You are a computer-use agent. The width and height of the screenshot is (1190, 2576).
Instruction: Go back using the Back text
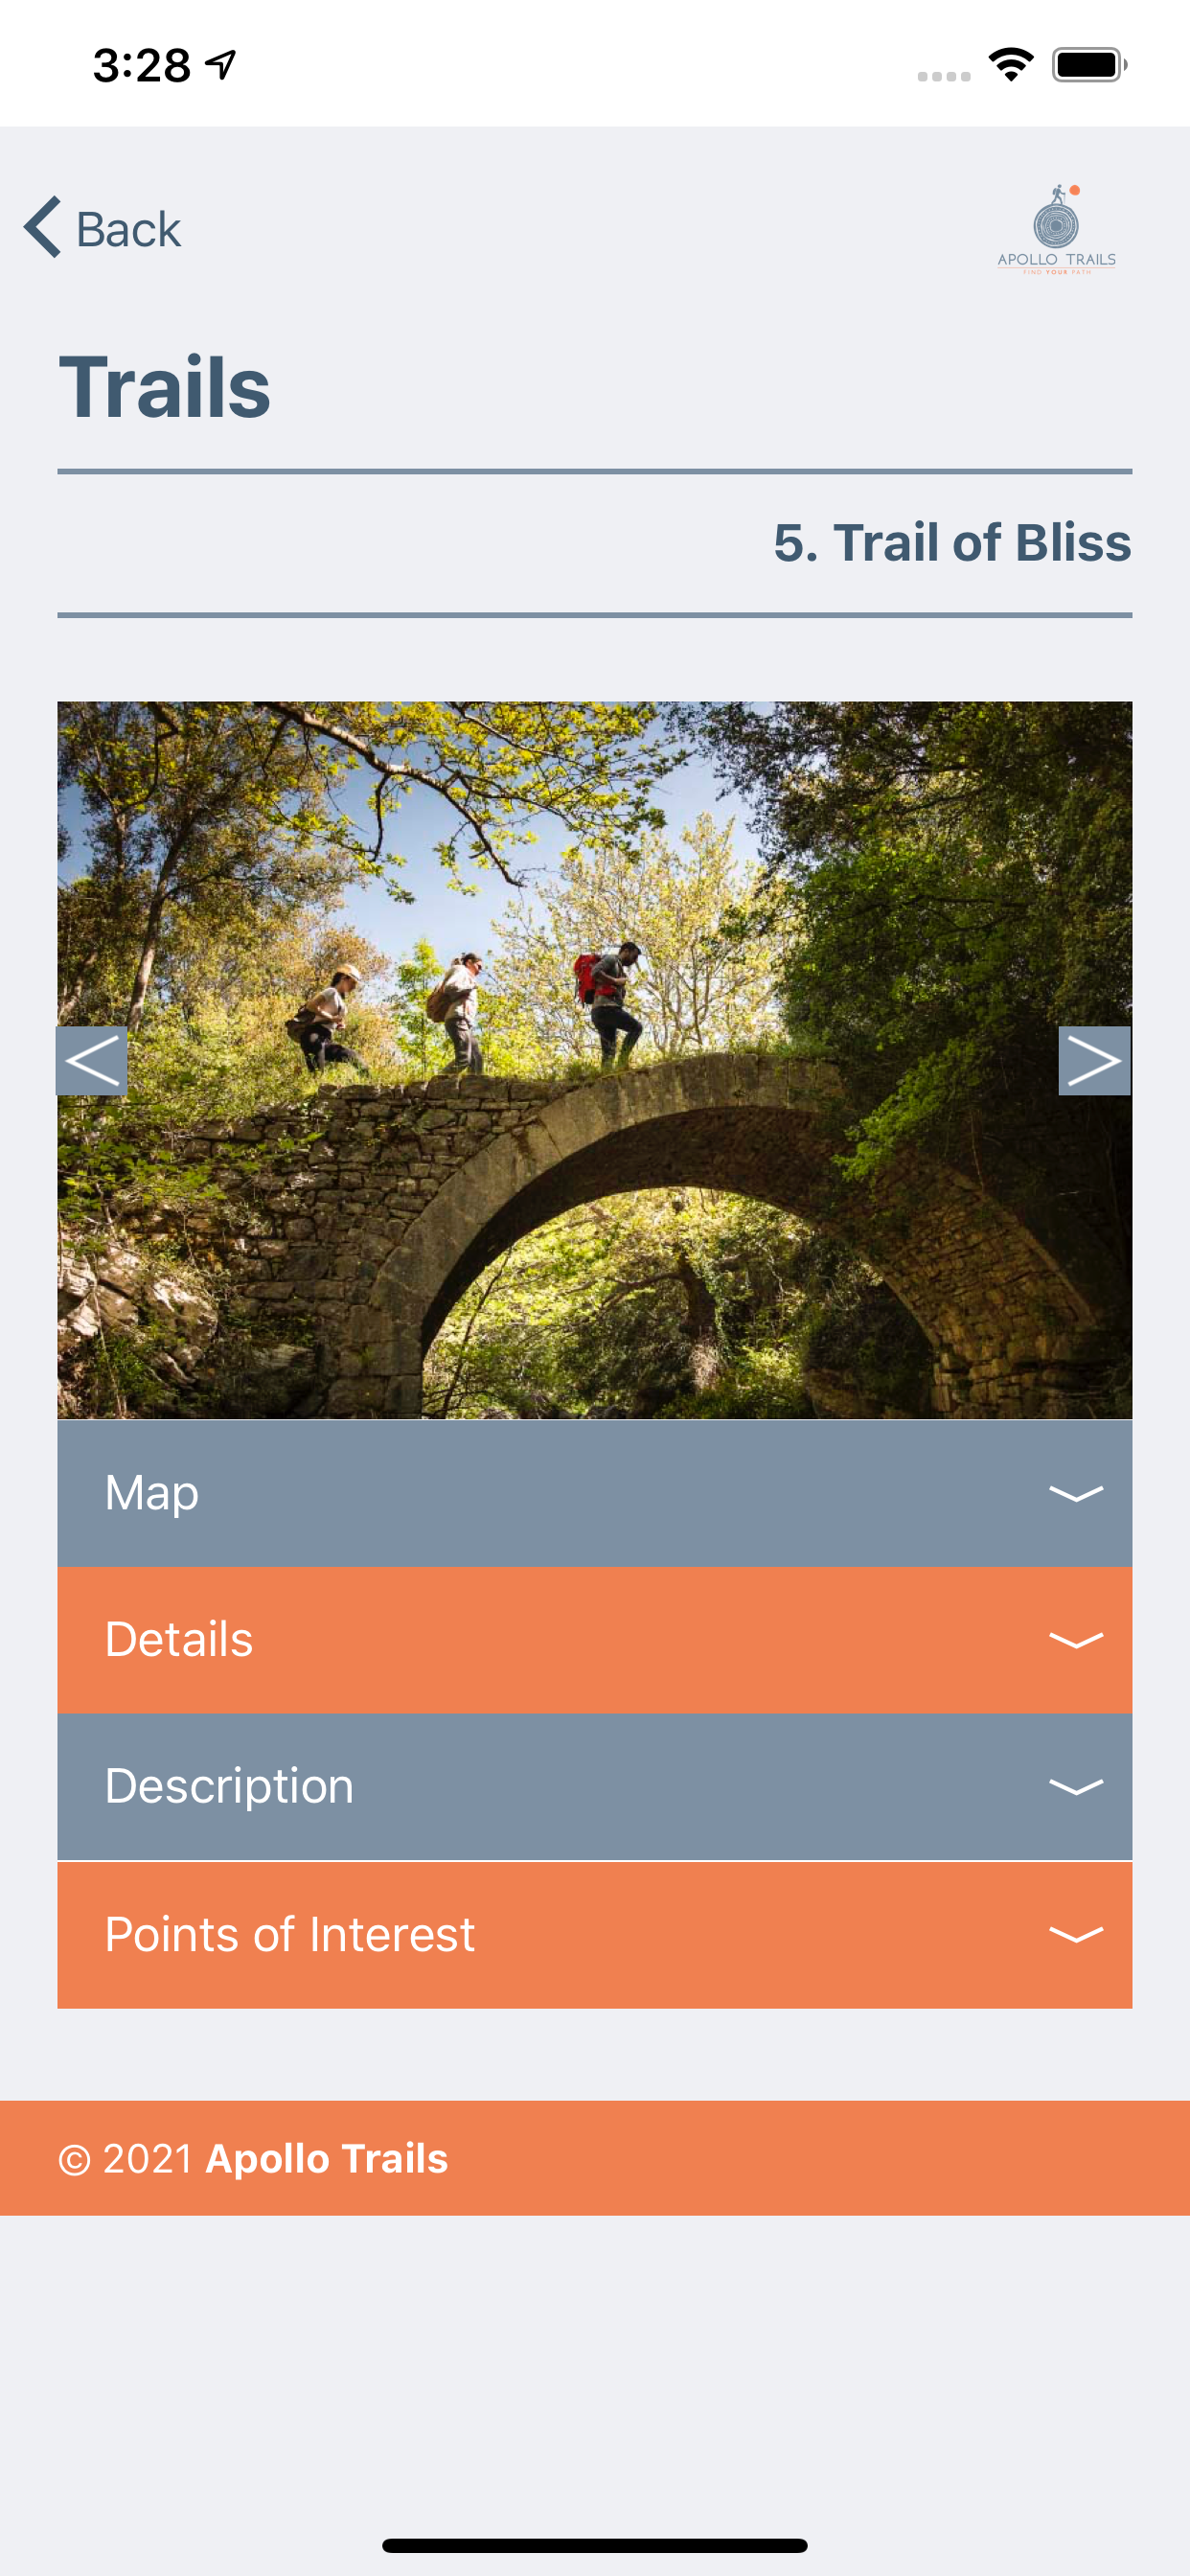pos(128,229)
